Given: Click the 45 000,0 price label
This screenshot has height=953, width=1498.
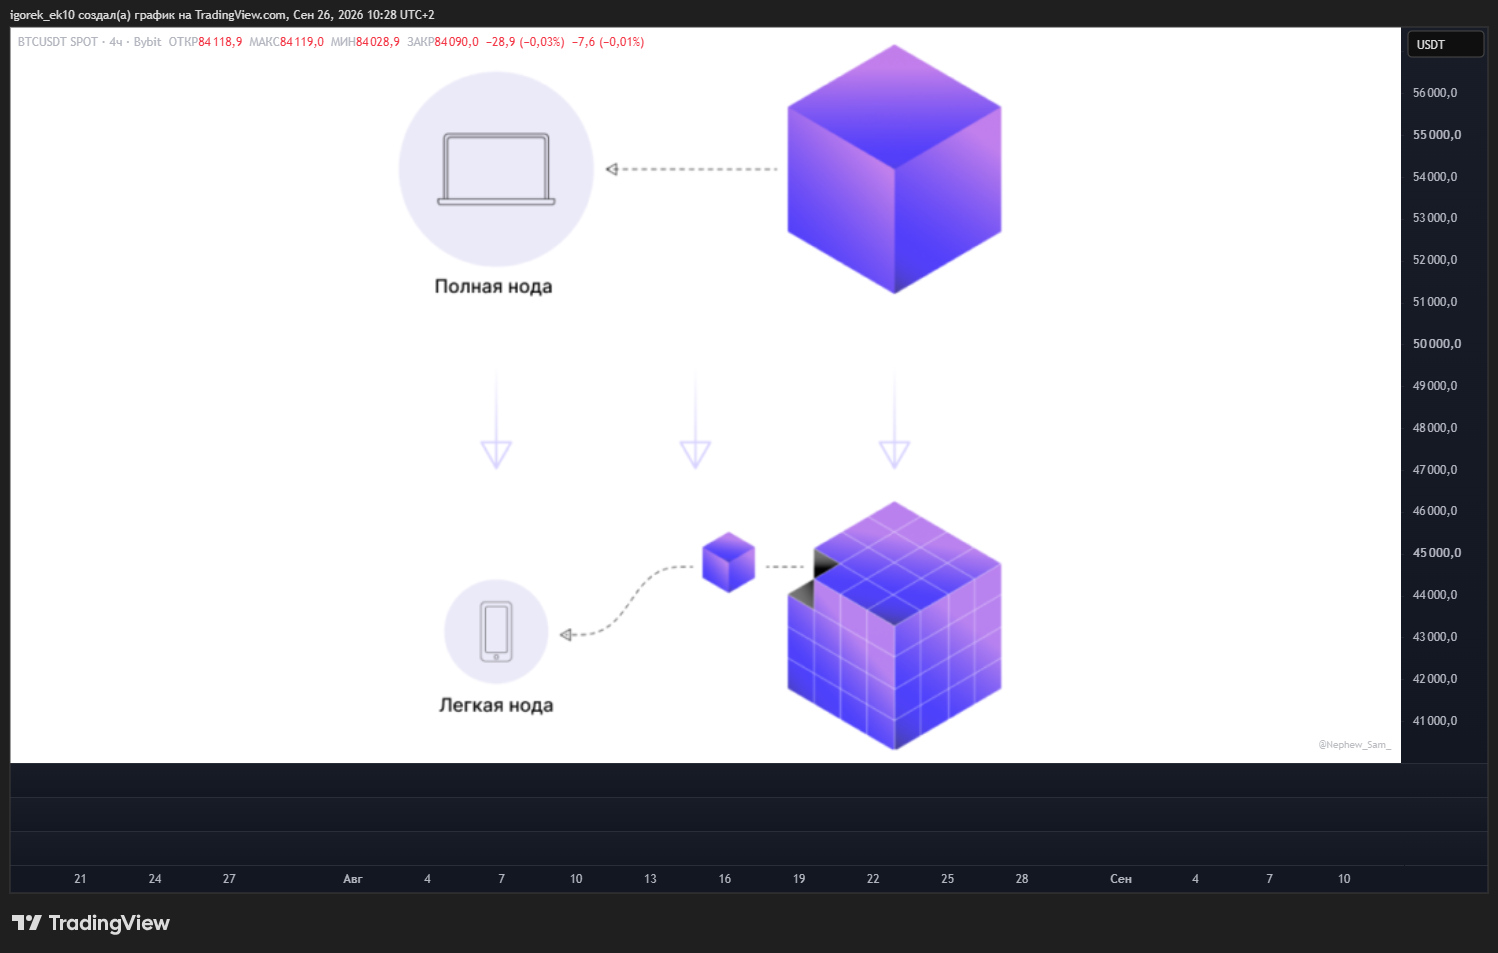Looking at the screenshot, I should click(x=1437, y=553).
